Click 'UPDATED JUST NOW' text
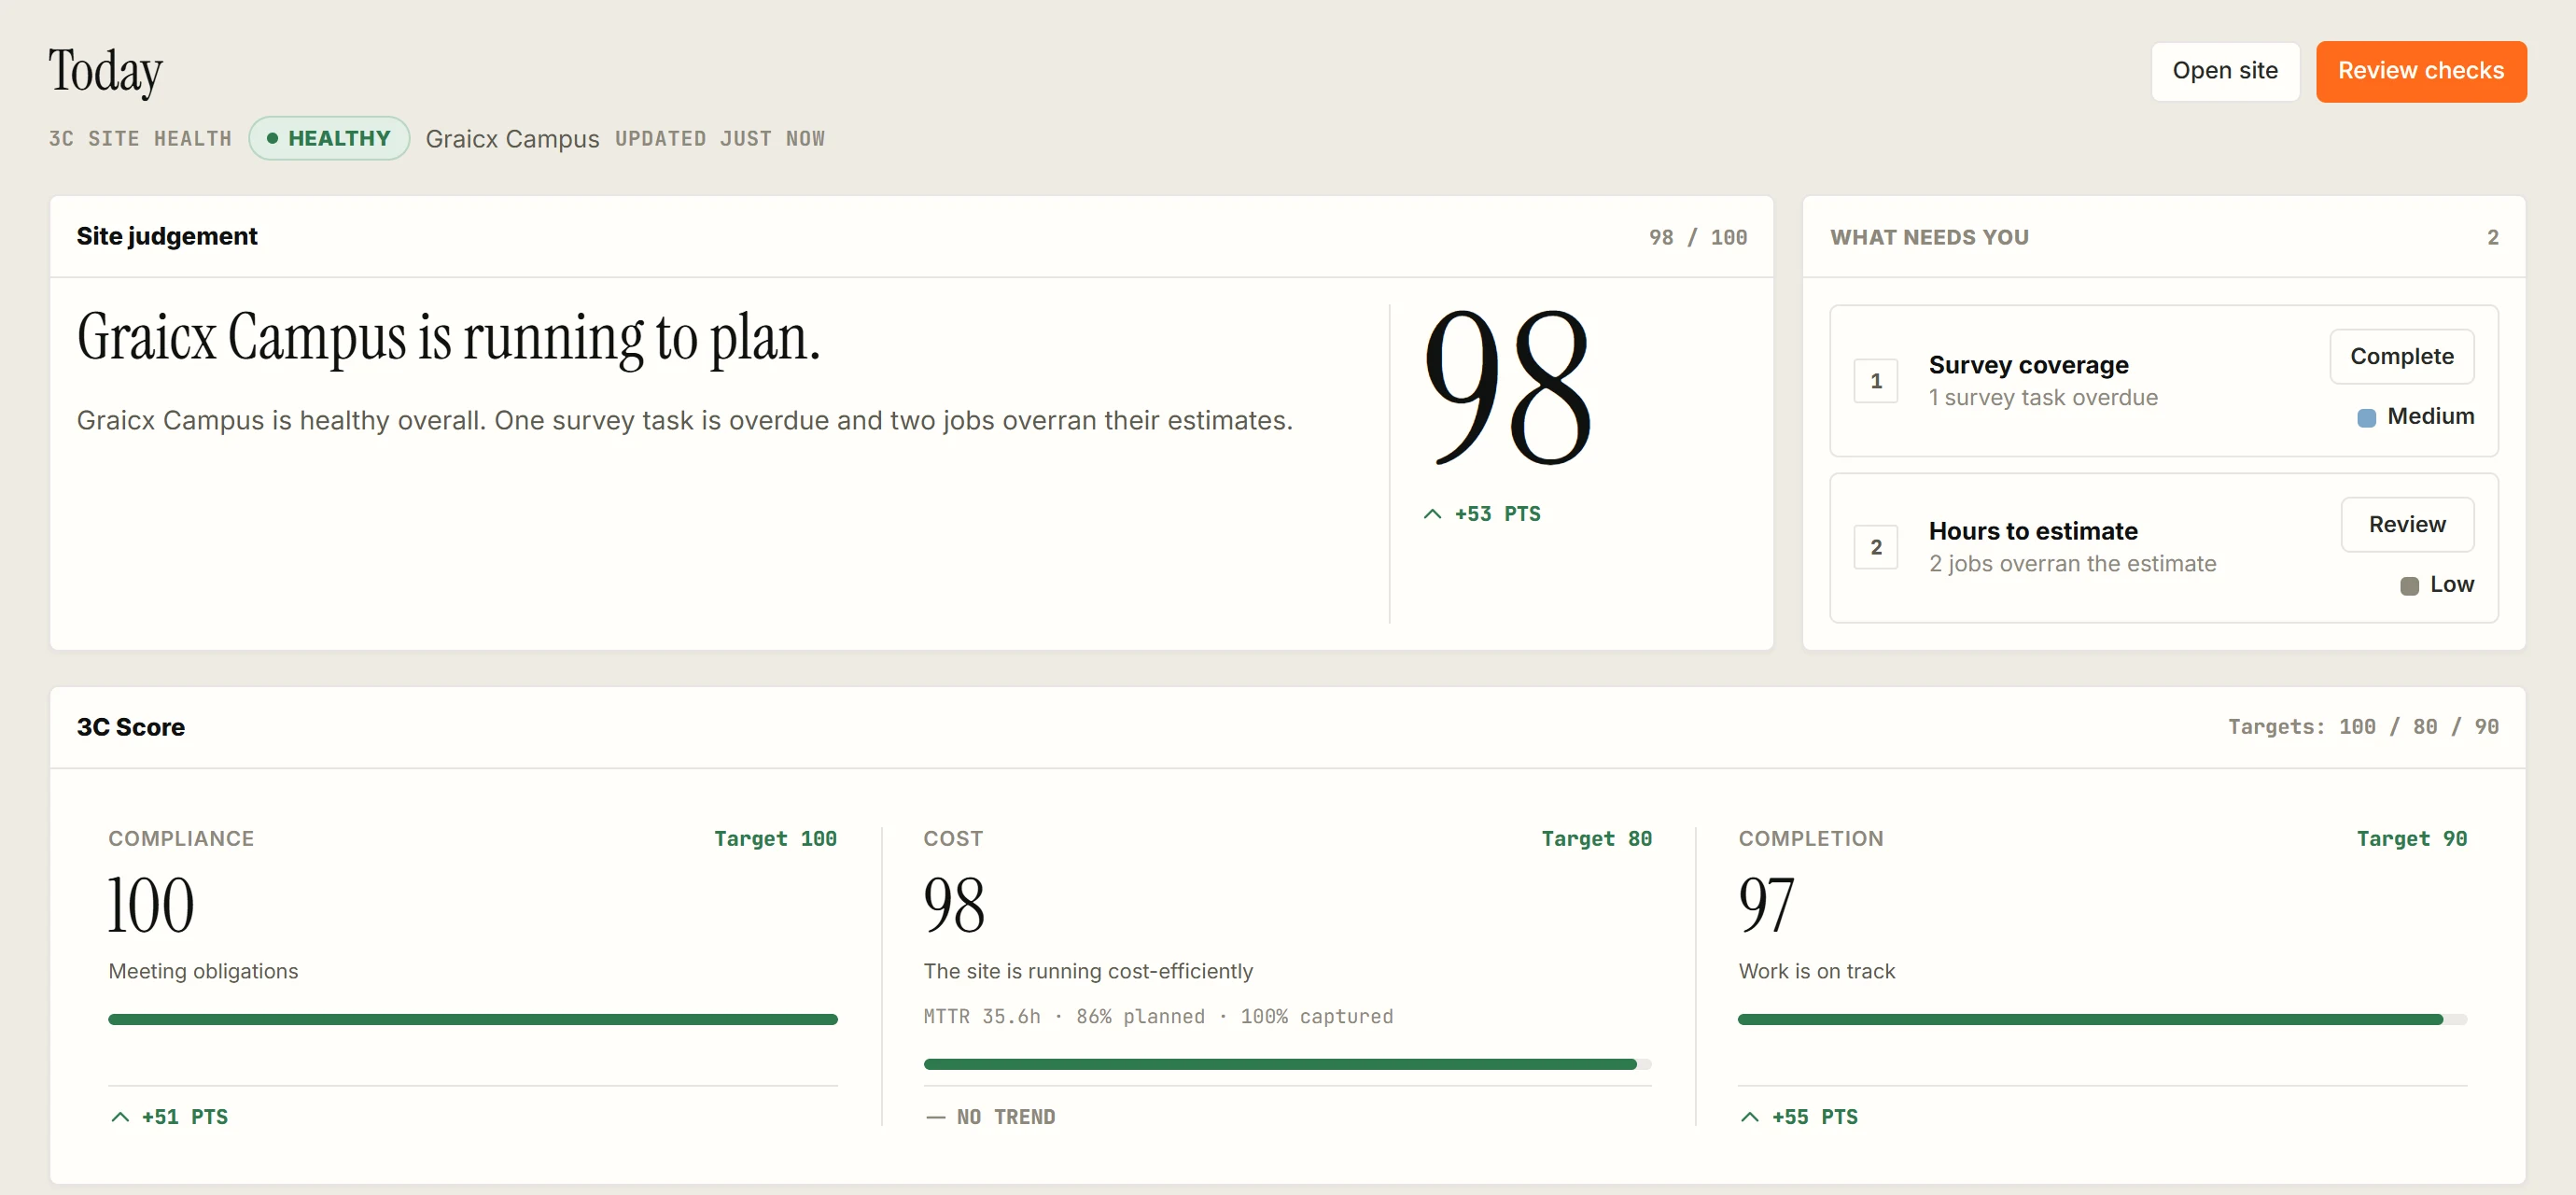2576x1195 pixels. click(x=720, y=139)
